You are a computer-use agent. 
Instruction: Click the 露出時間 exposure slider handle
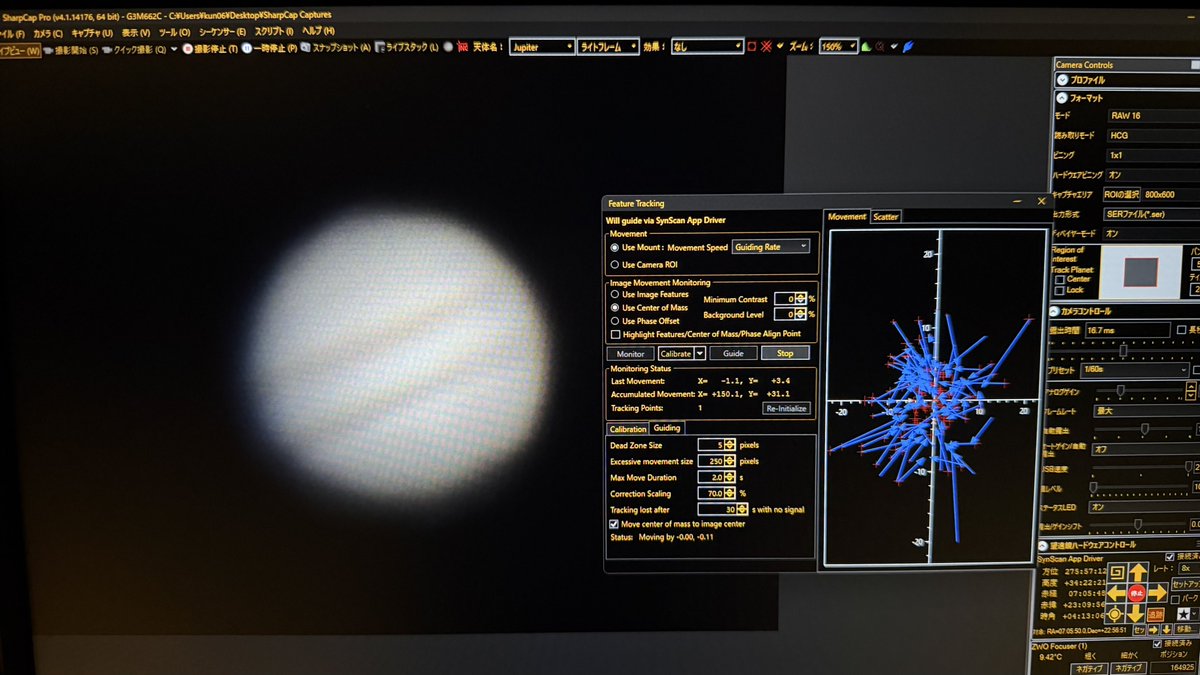click(1124, 350)
